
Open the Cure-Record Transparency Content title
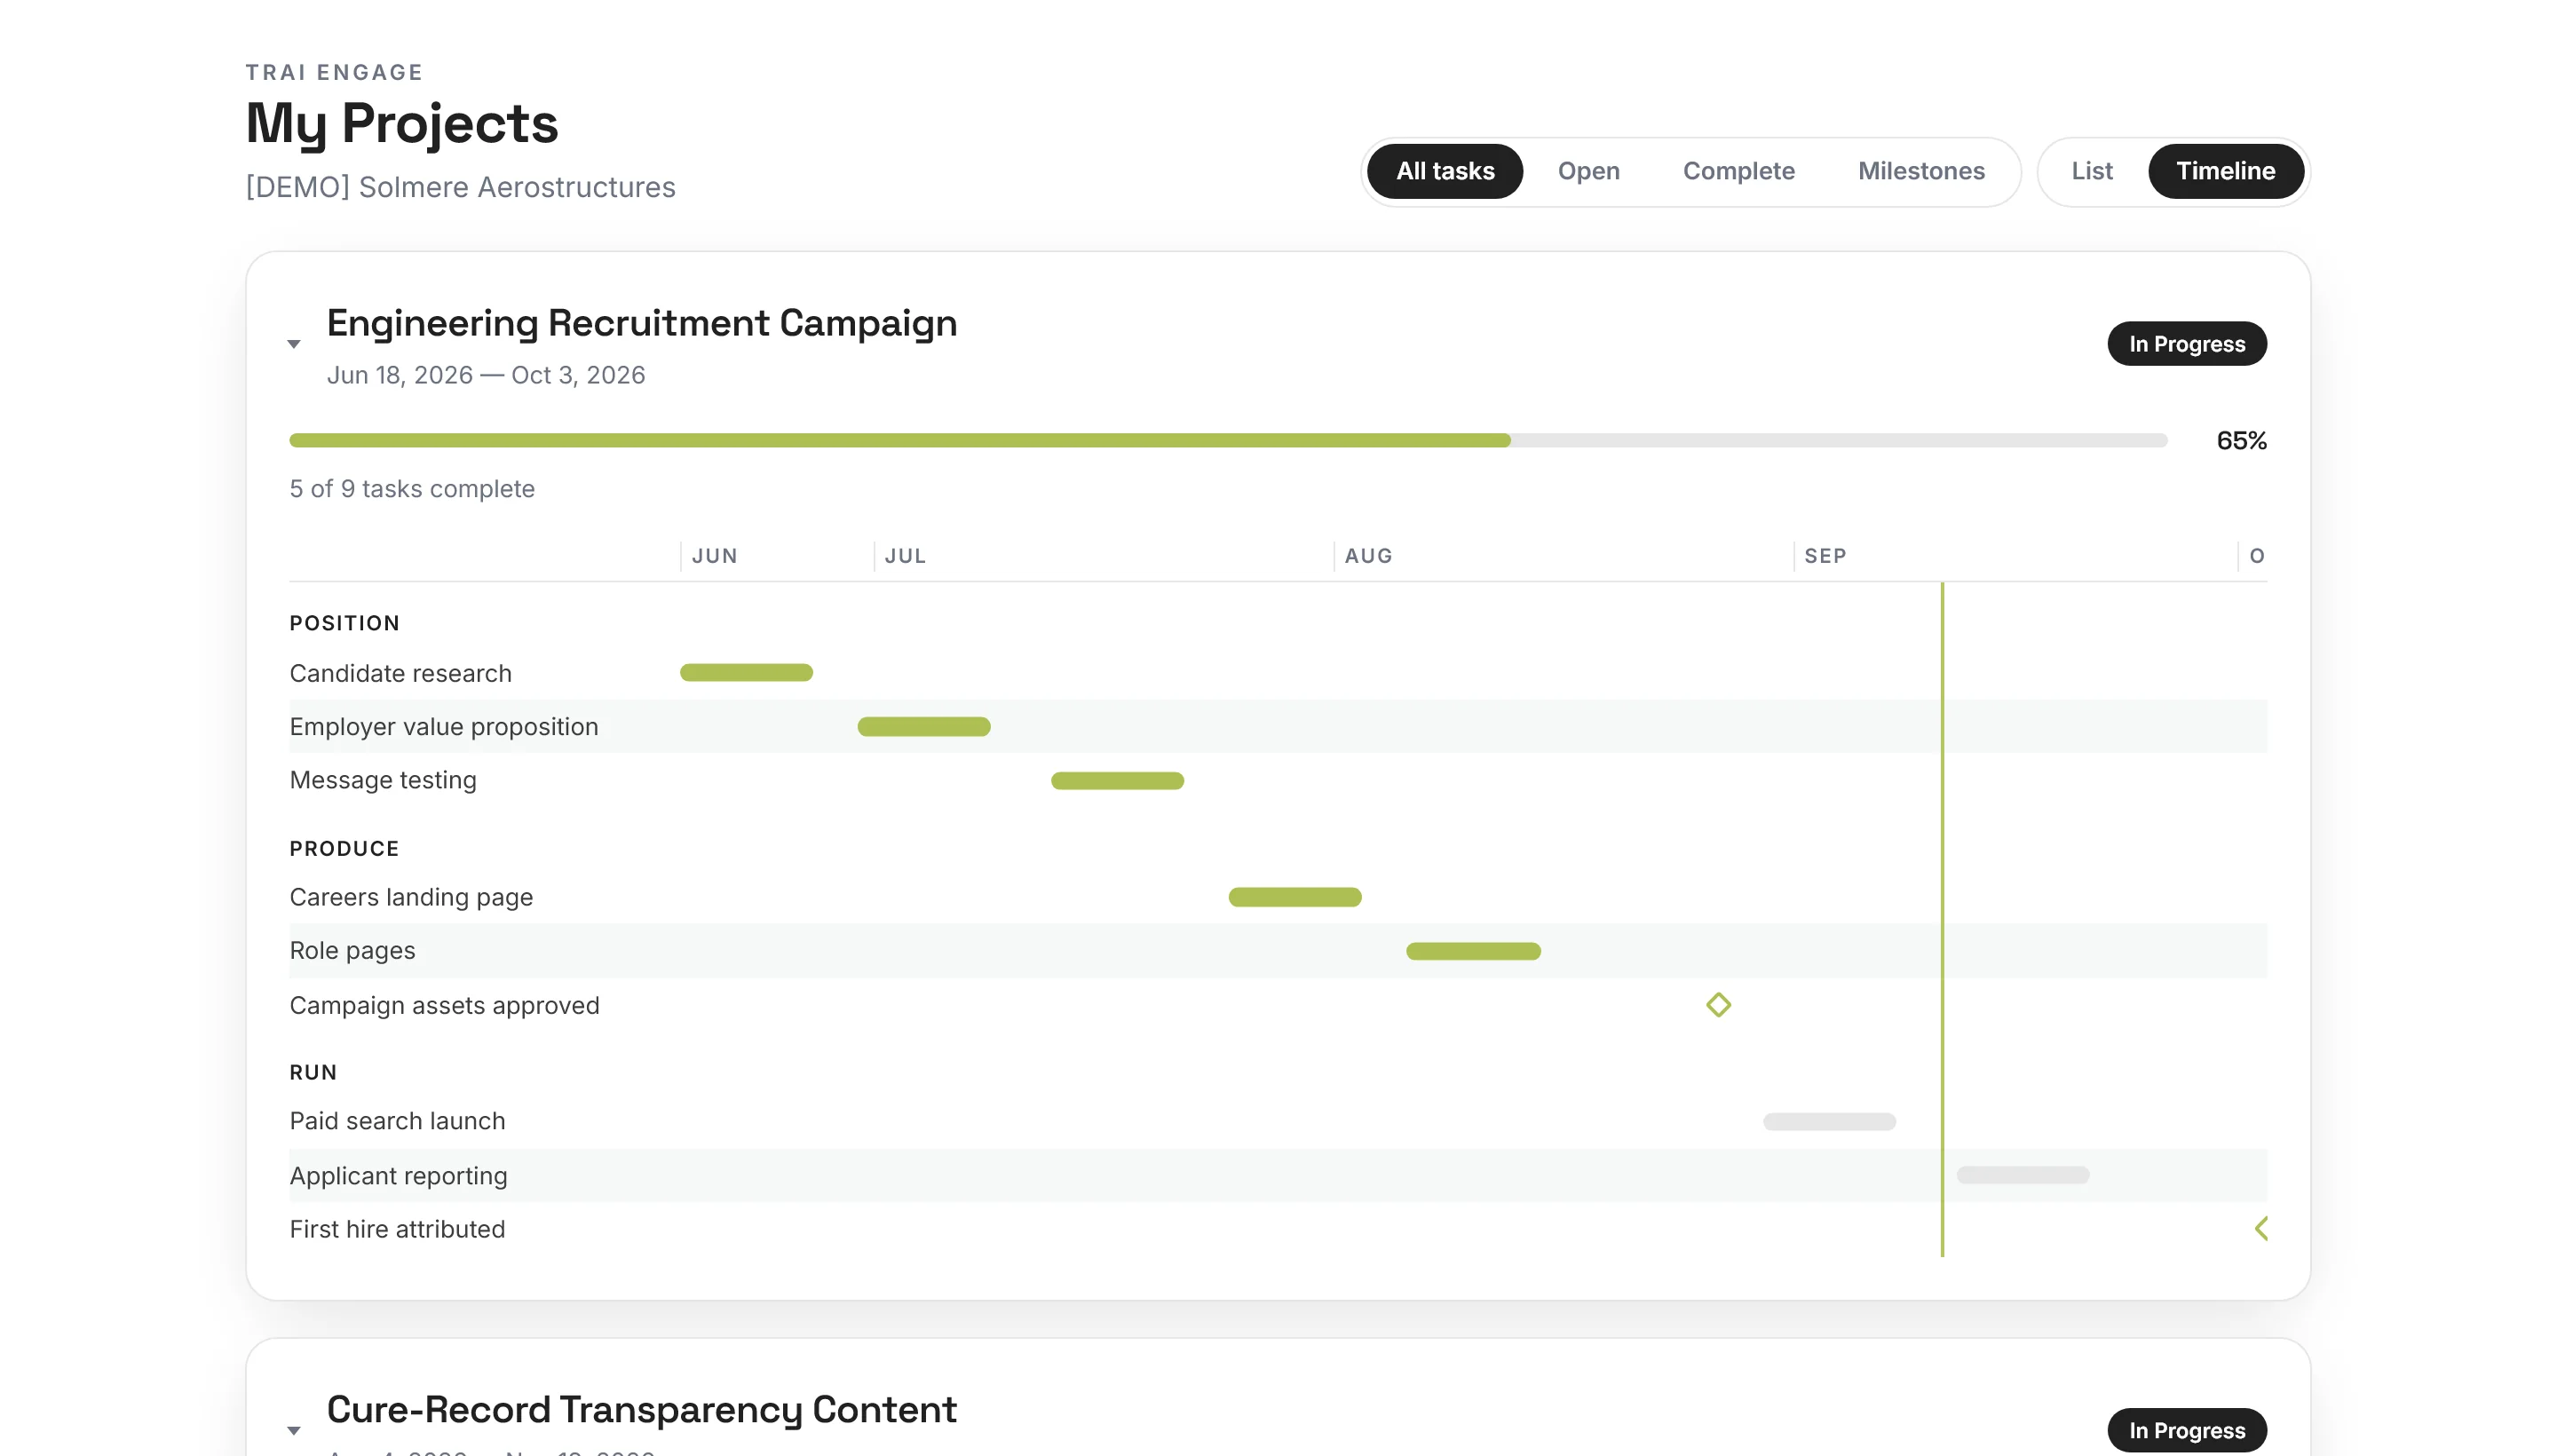click(641, 1409)
